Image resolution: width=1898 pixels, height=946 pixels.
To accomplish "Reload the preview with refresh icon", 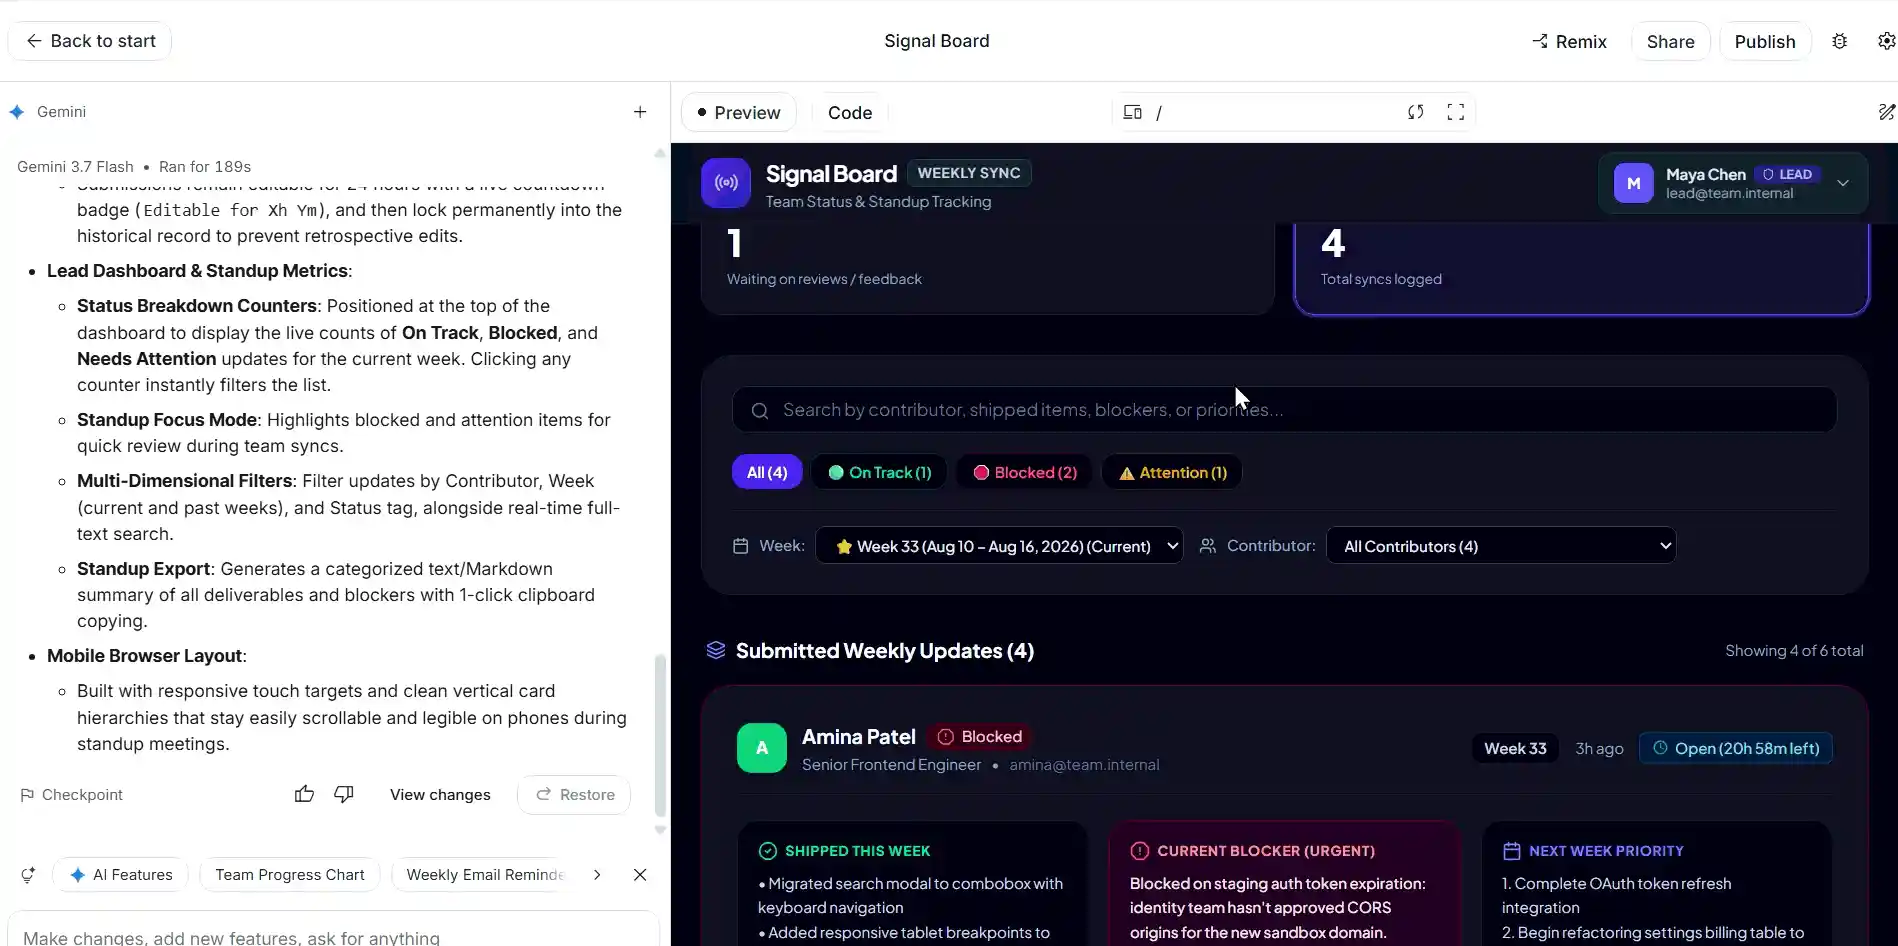I will (x=1415, y=112).
